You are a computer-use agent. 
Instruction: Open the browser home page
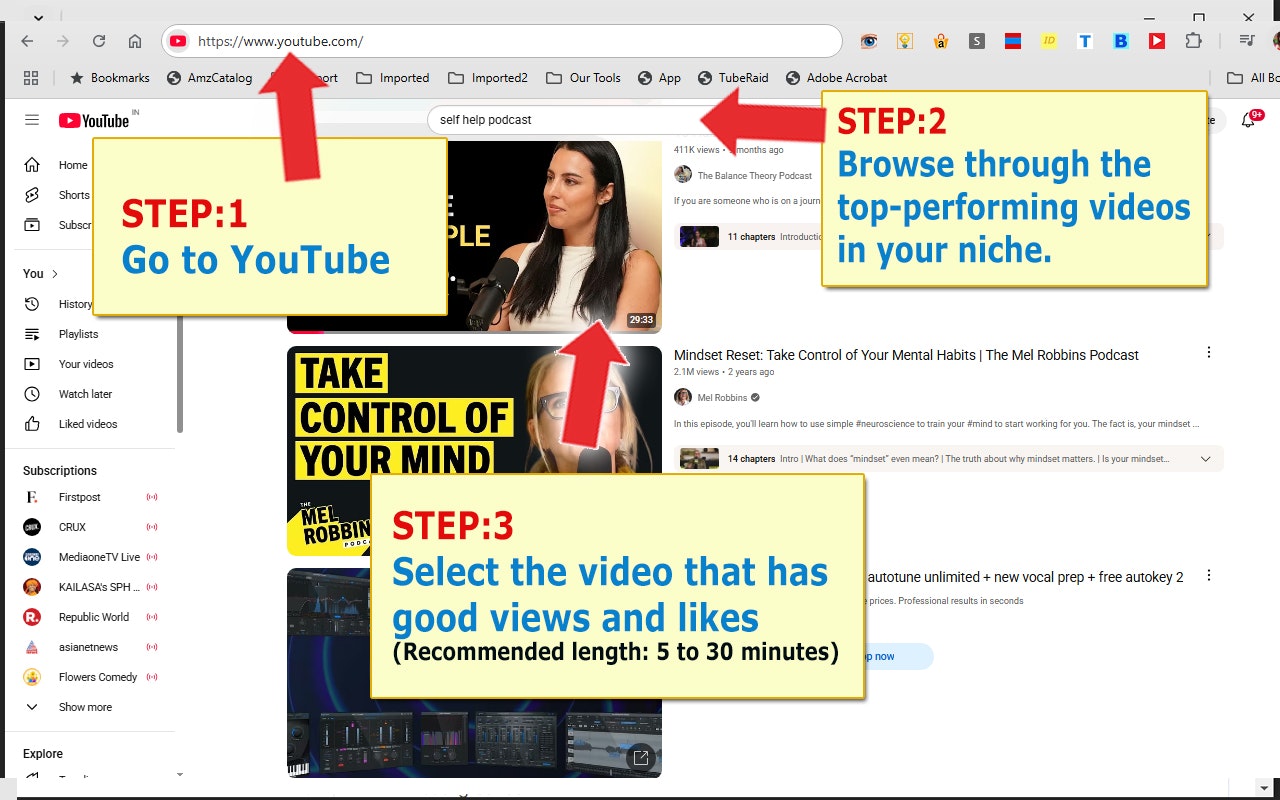click(135, 41)
